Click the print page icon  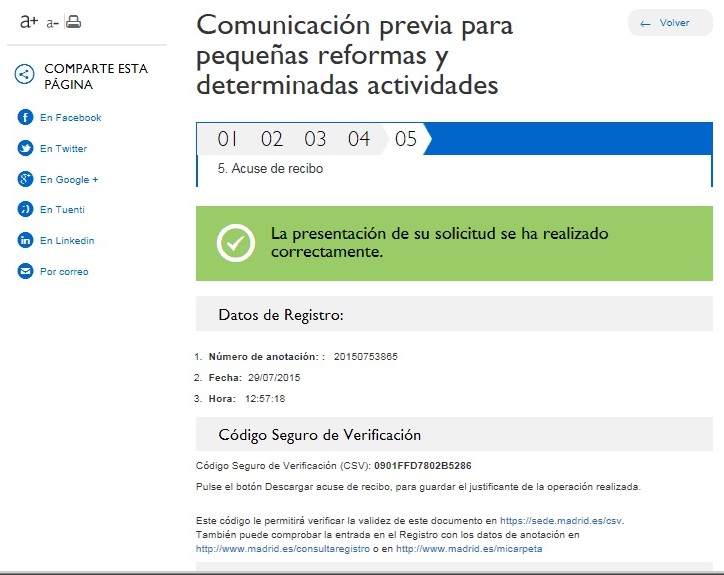(x=74, y=22)
